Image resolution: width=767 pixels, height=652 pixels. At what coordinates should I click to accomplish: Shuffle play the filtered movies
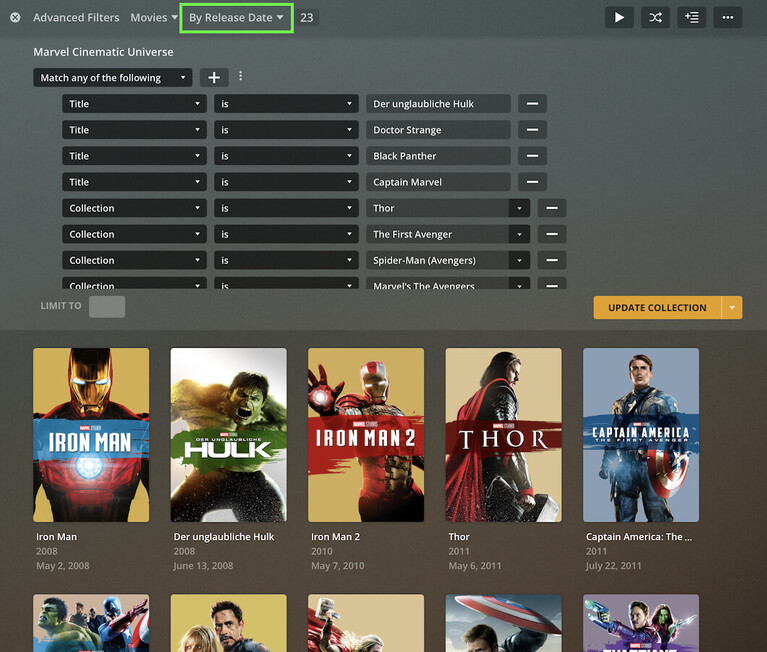(x=655, y=18)
